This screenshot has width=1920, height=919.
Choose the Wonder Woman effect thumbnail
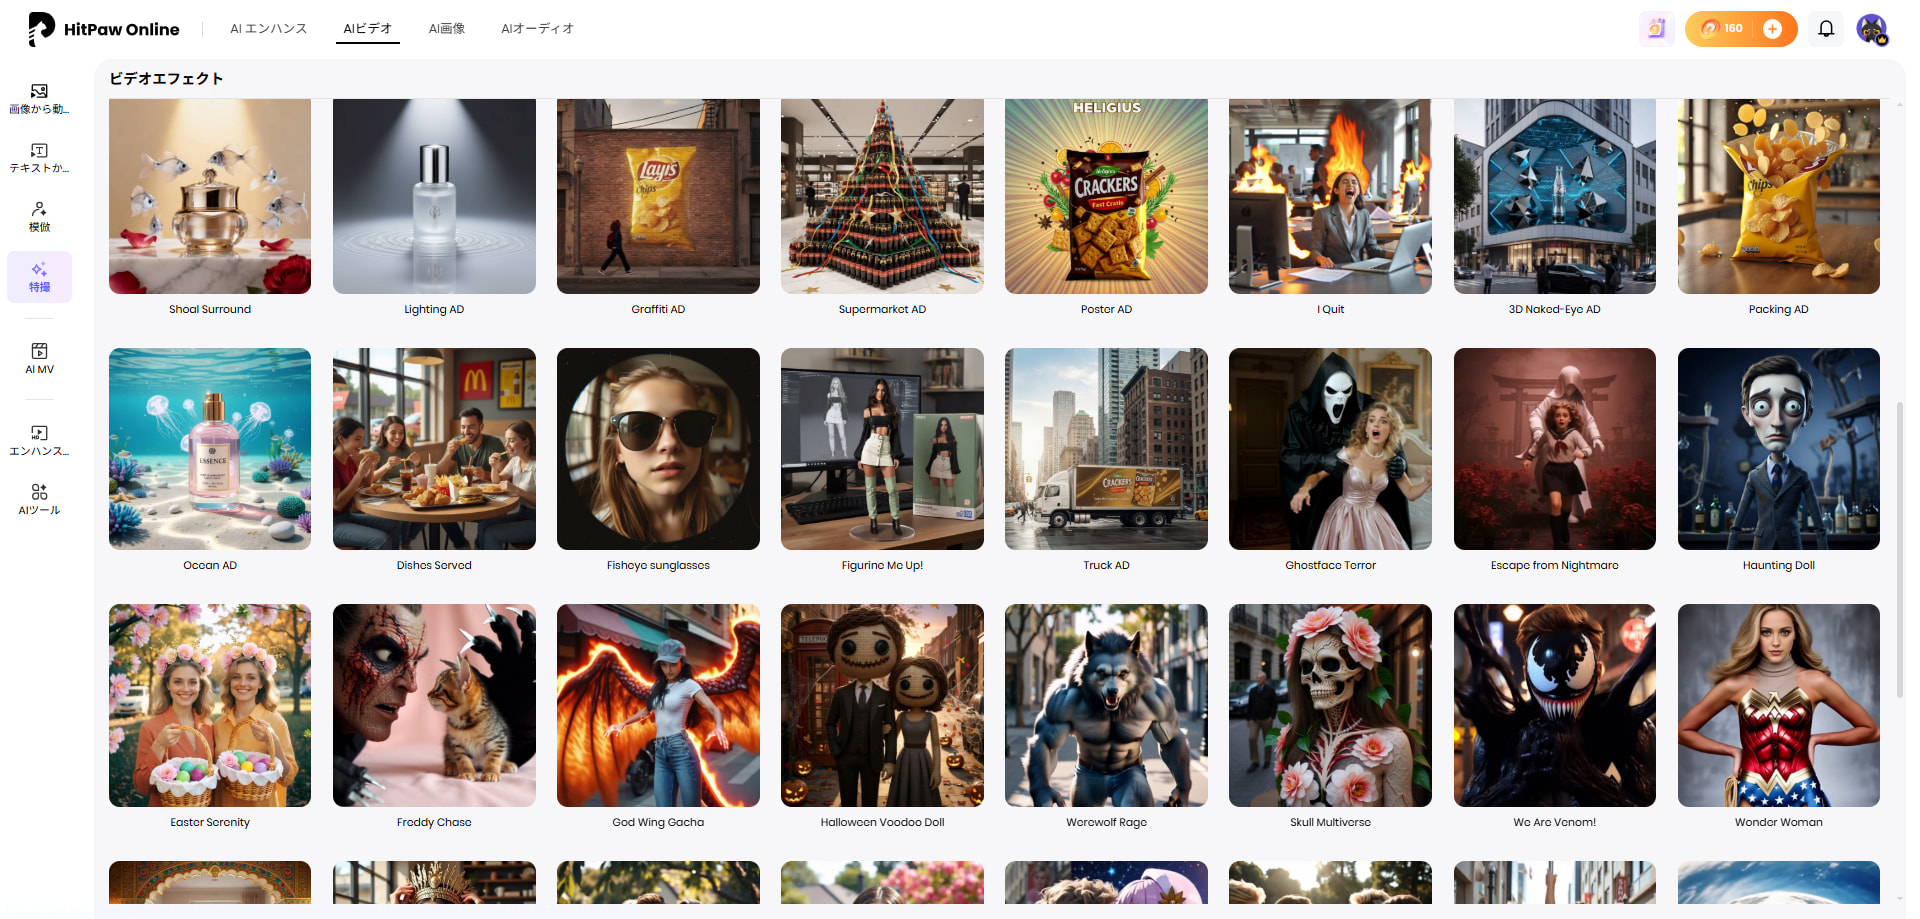point(1779,705)
